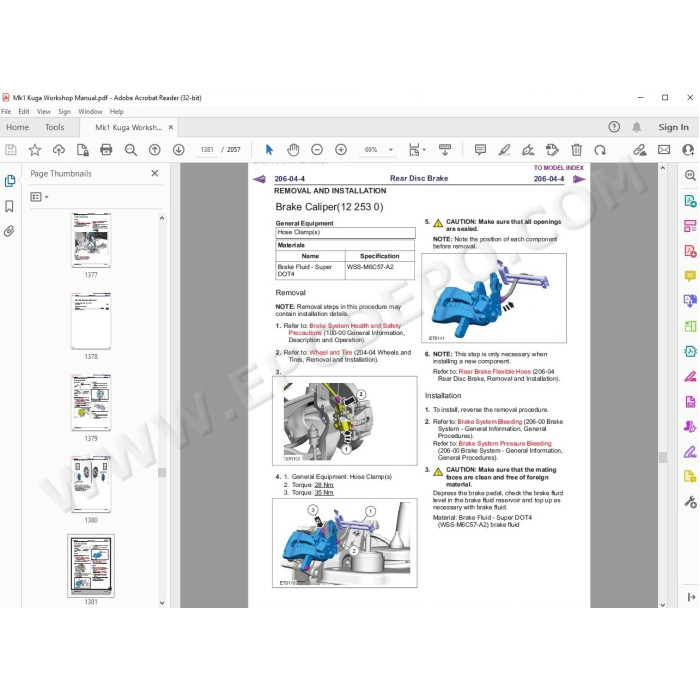Viewport: 700px width, 700px height.
Task: Open Comment tool in right pane
Action: [x=690, y=276]
